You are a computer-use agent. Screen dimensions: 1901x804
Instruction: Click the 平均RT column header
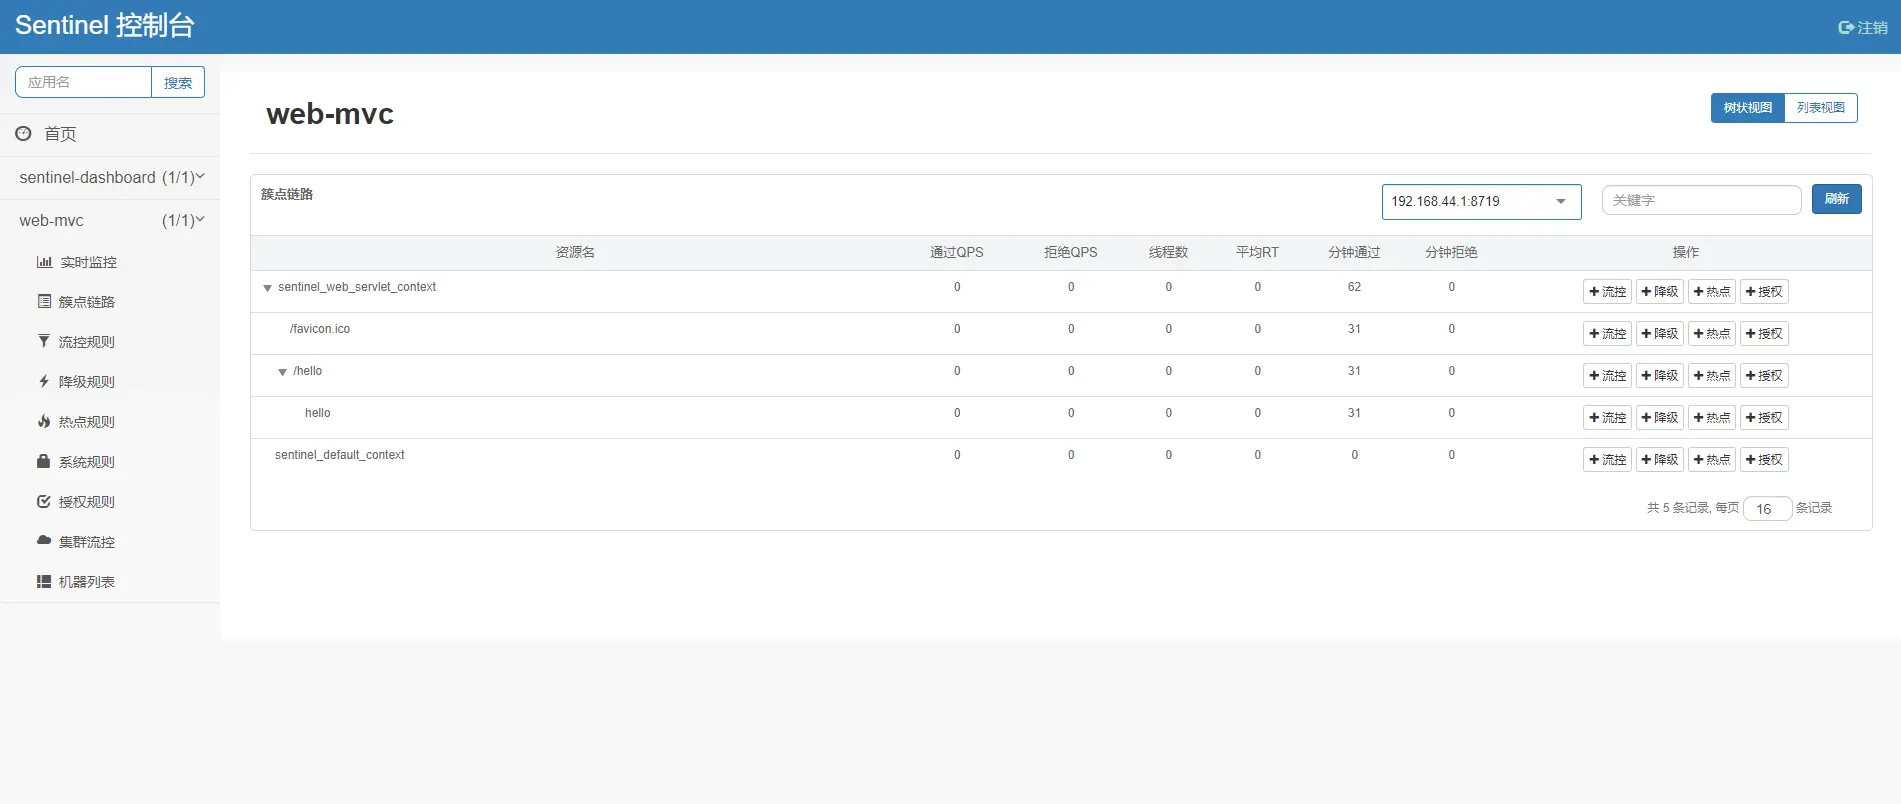[x=1257, y=252]
